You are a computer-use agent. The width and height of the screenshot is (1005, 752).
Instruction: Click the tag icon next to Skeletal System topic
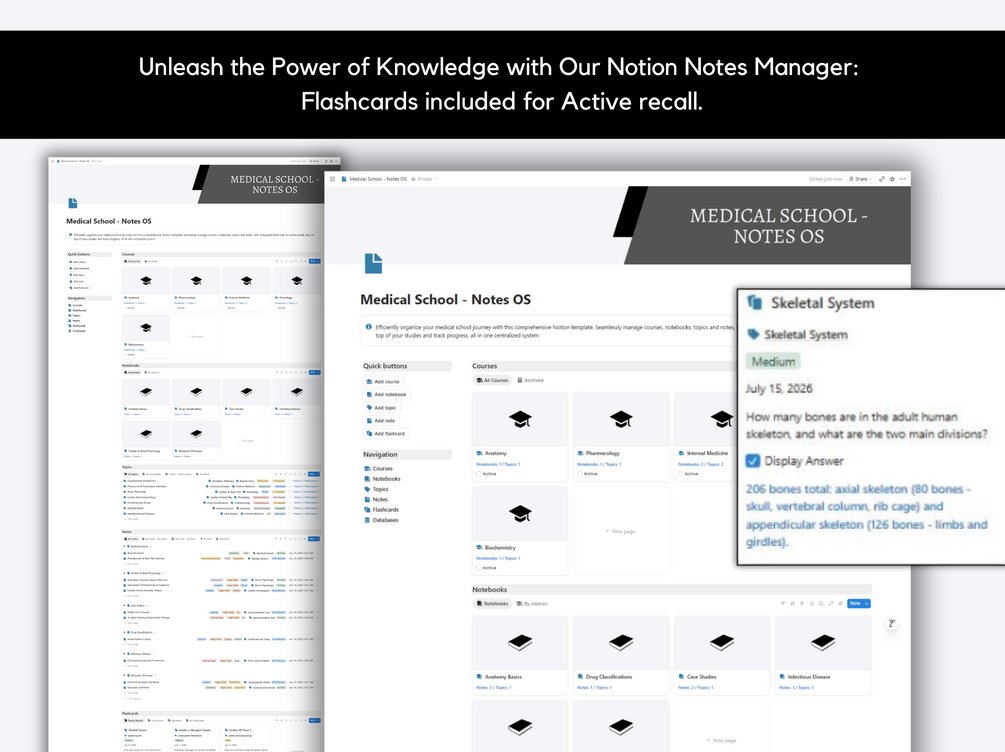point(753,334)
